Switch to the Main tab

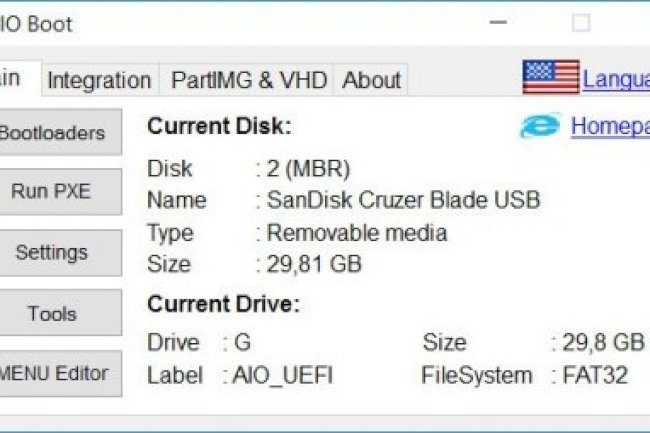pos(15,79)
